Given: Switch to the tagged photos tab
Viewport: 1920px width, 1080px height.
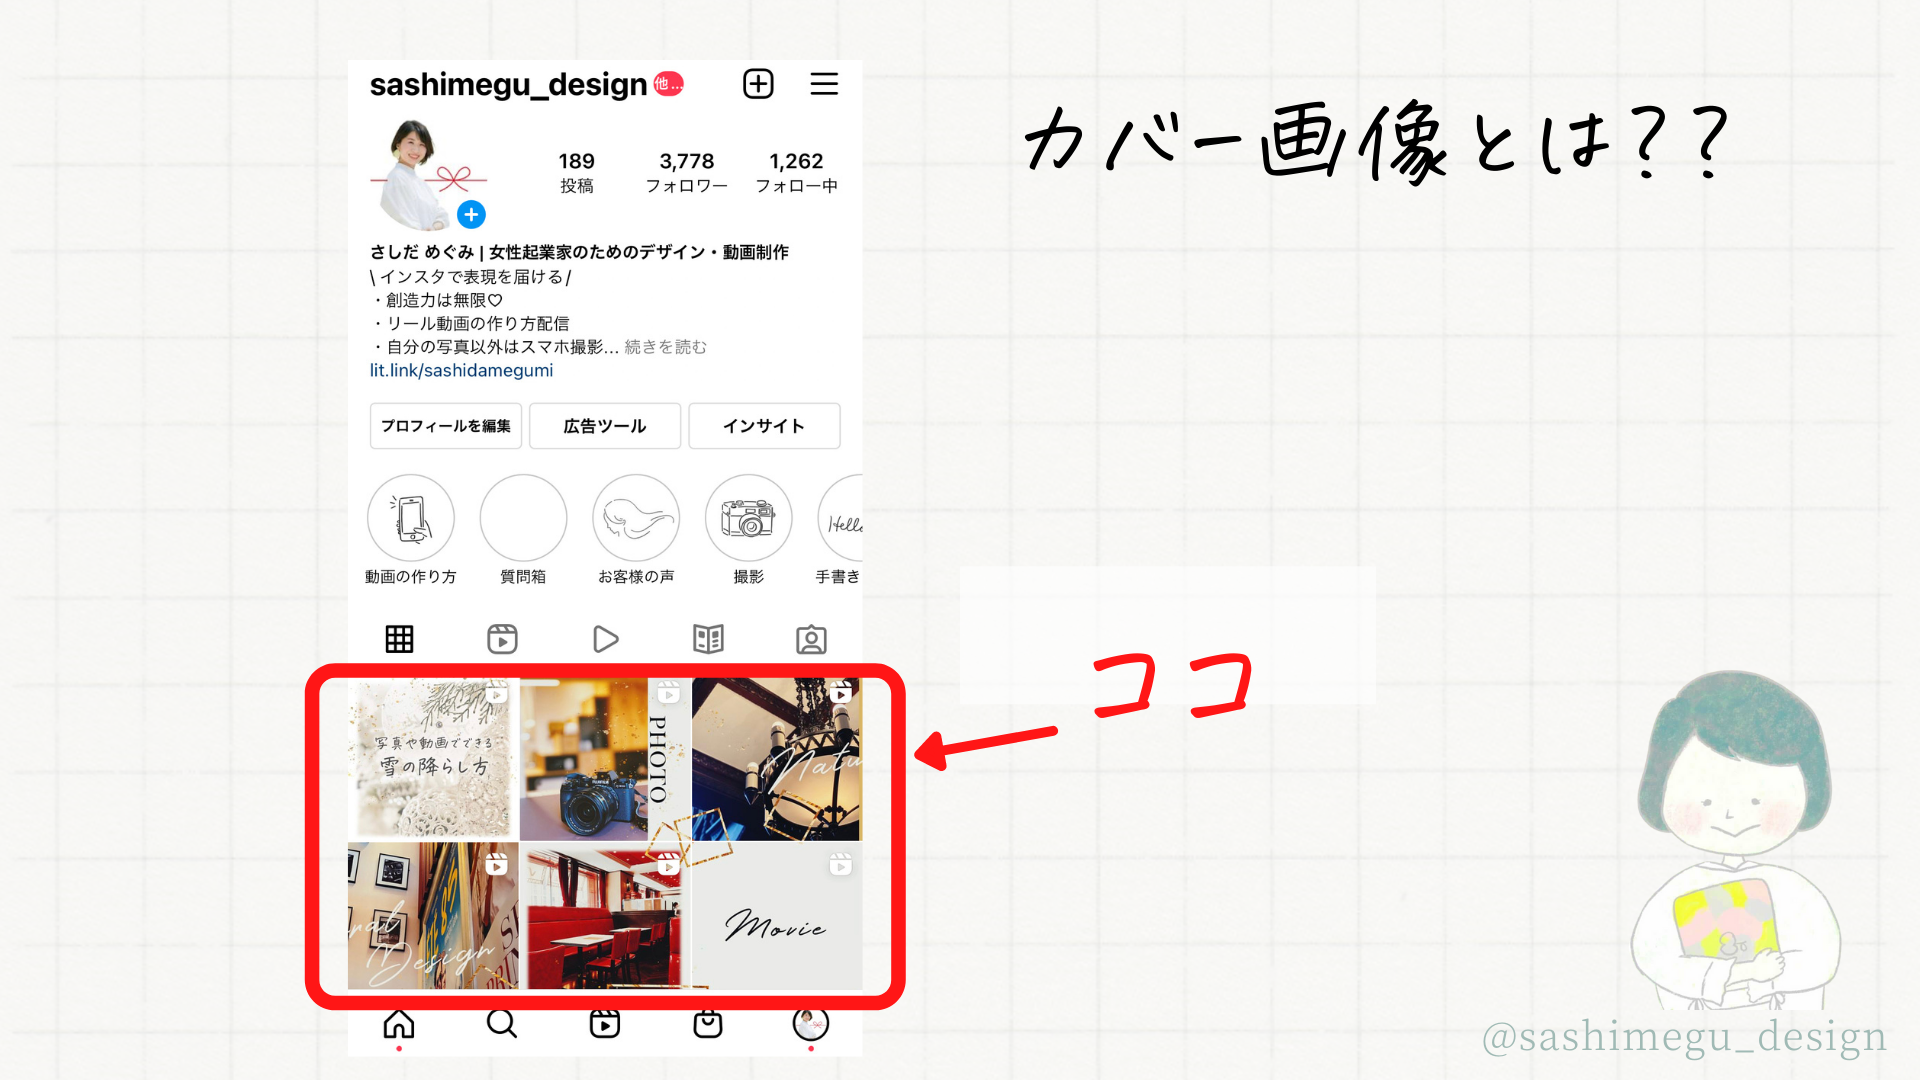Looking at the screenshot, I should tap(811, 639).
